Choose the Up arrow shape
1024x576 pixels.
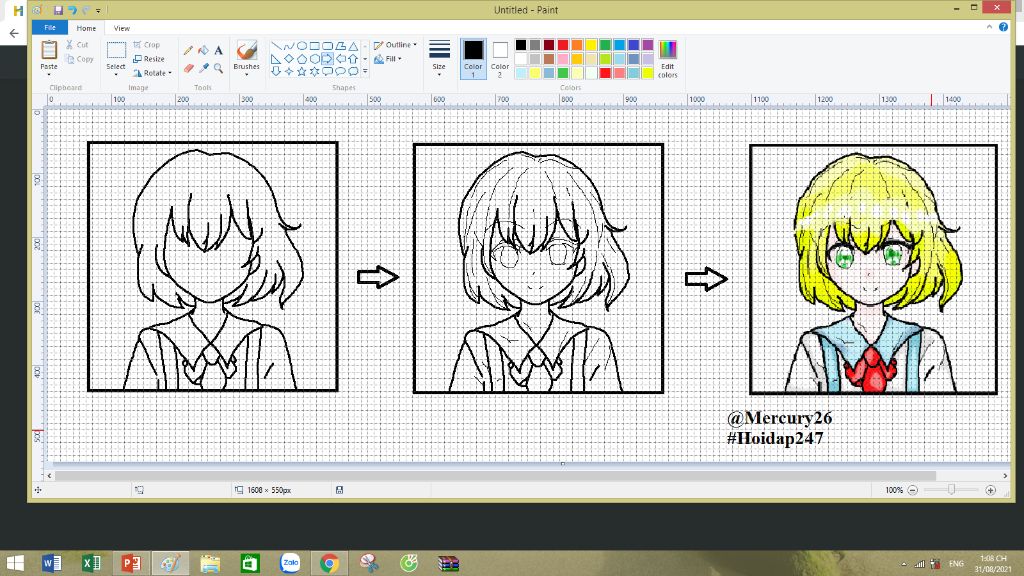[x=353, y=59]
